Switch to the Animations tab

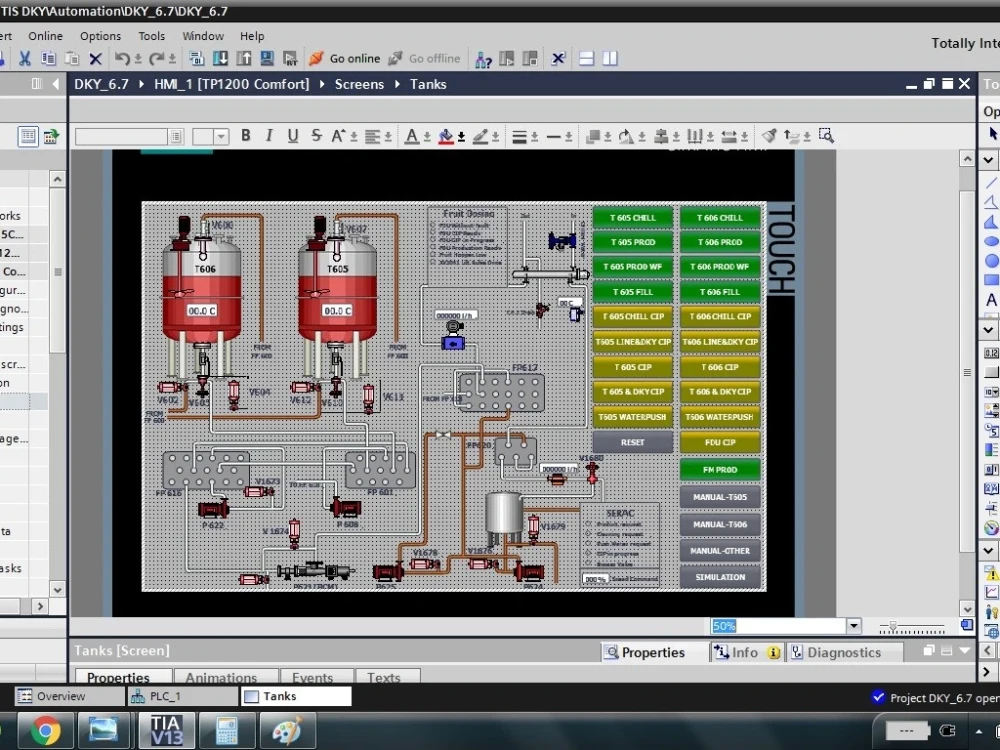224,677
